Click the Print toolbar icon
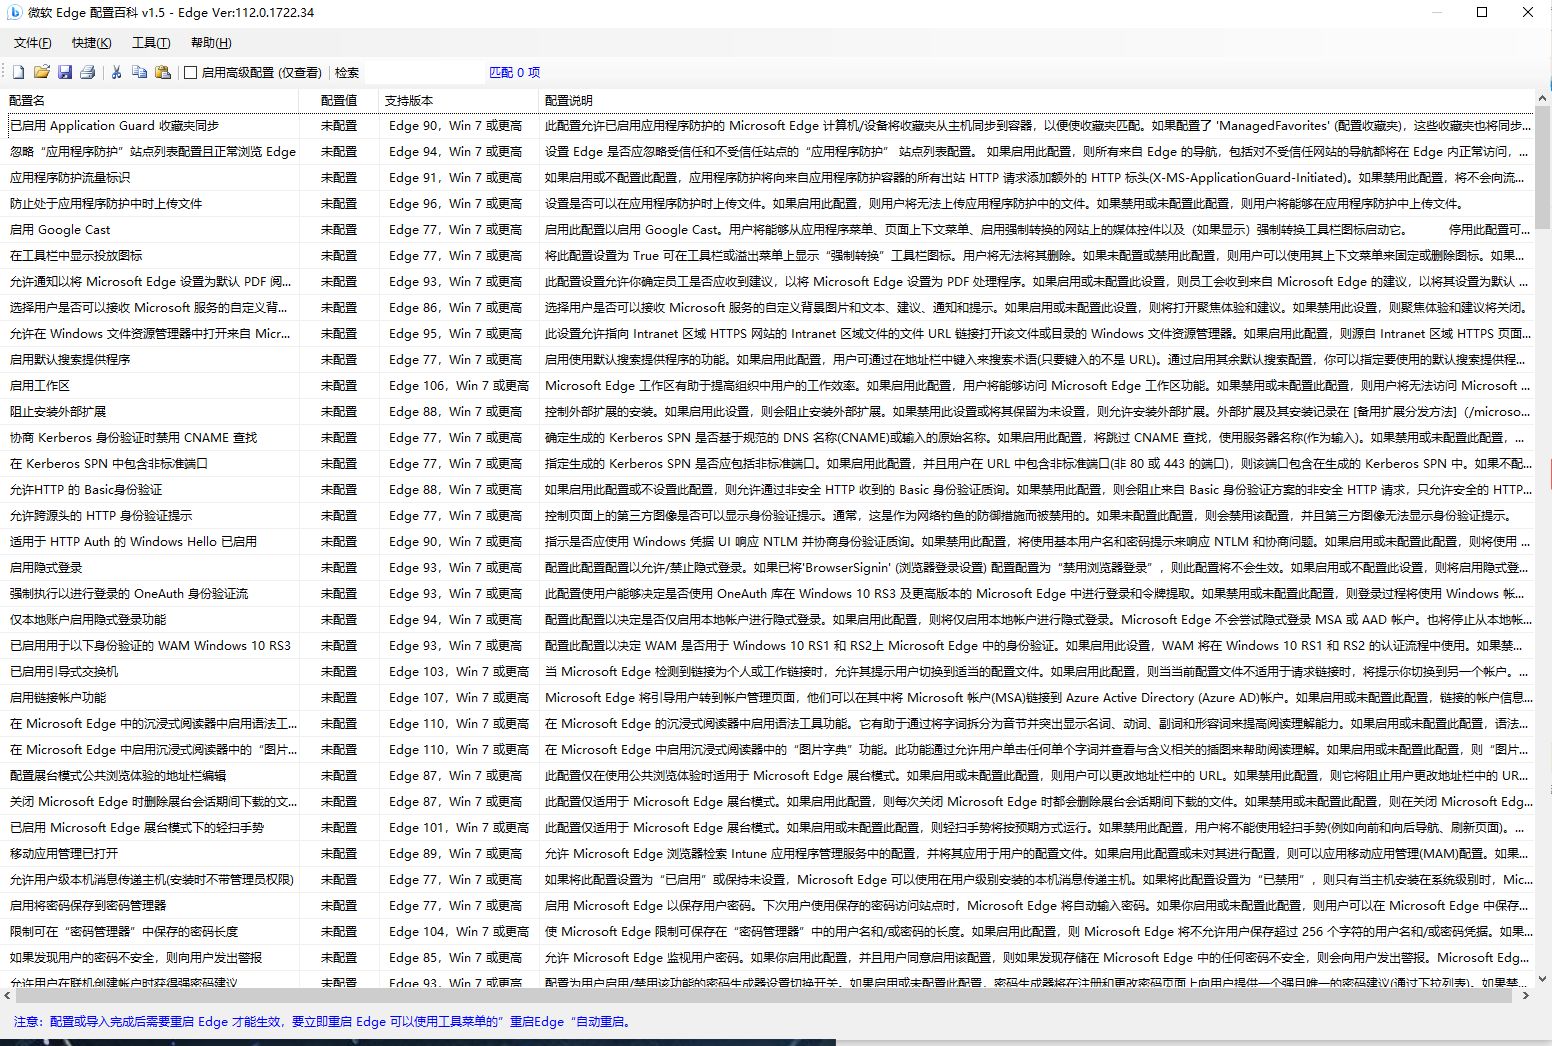The image size is (1552, 1046). tap(88, 72)
